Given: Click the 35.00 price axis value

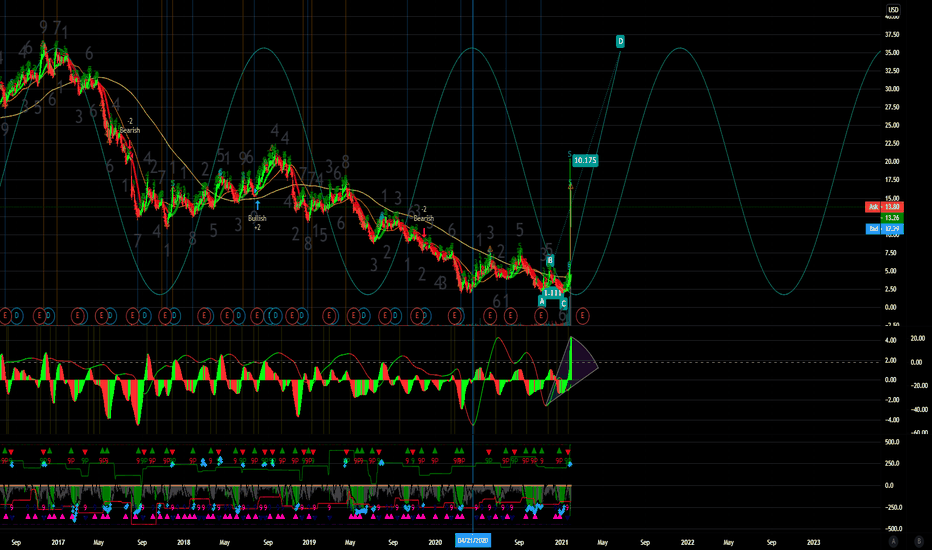Looking at the screenshot, I should (x=892, y=53).
